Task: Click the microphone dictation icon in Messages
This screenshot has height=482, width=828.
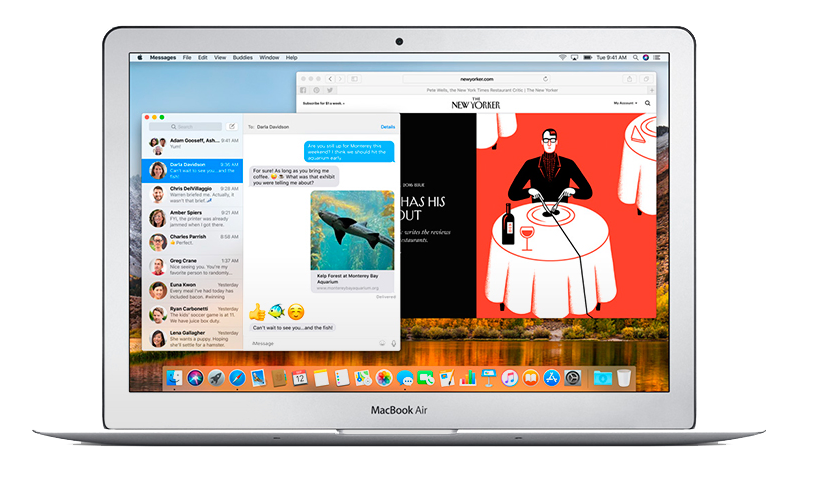Action: pyautogui.click(x=393, y=343)
